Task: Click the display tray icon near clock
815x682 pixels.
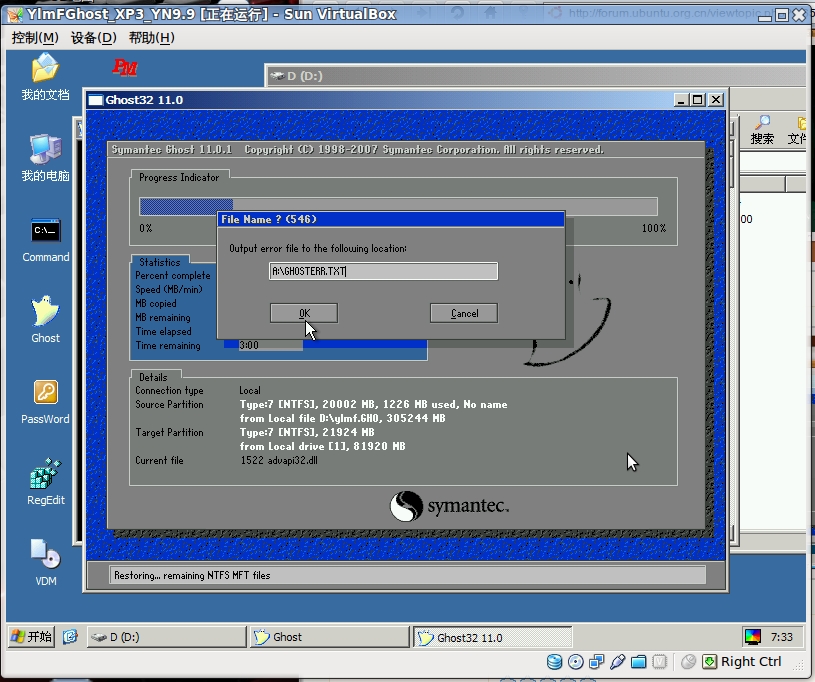Action: 753,637
